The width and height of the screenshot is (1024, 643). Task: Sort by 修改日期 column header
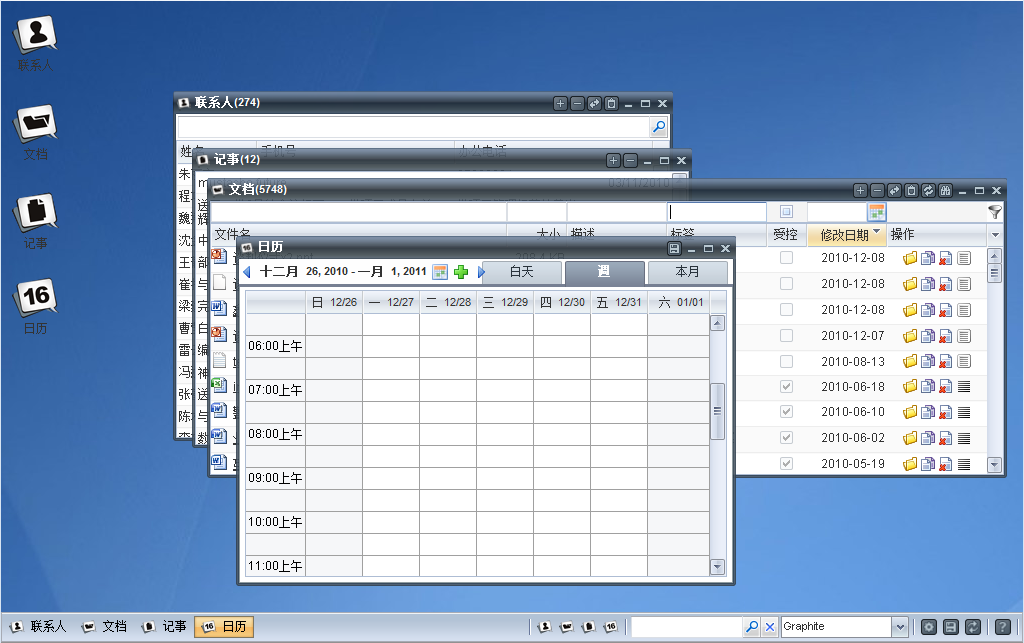click(847, 235)
